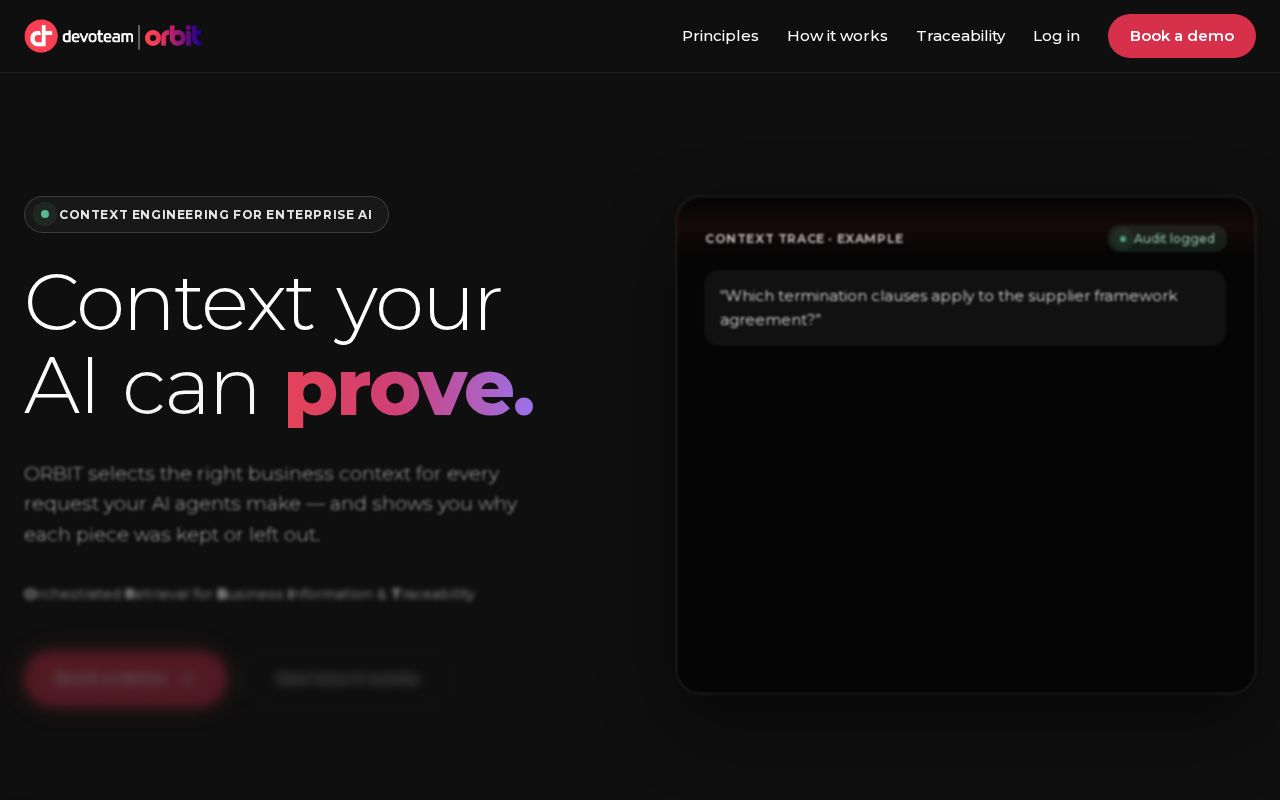Click paragraph starting ORBIT selects the right
Viewport: 1280px width, 800px height.
[x=271, y=504]
